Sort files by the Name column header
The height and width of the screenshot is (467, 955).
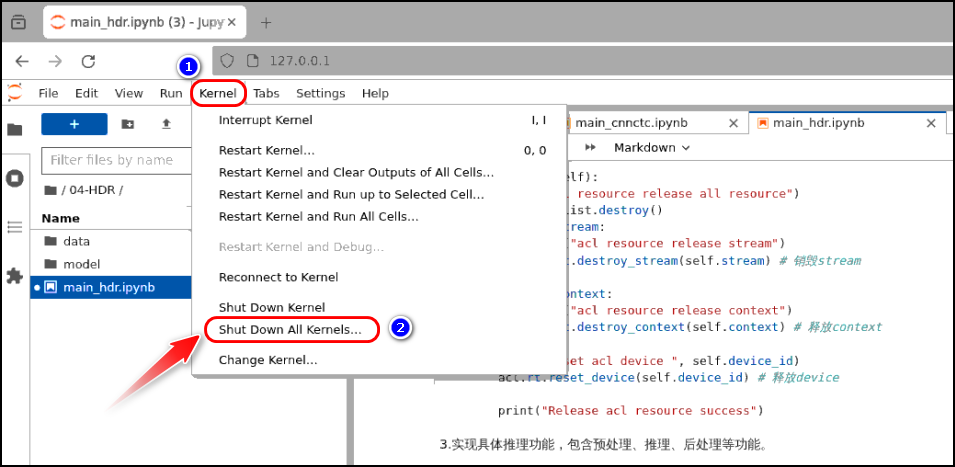point(60,218)
